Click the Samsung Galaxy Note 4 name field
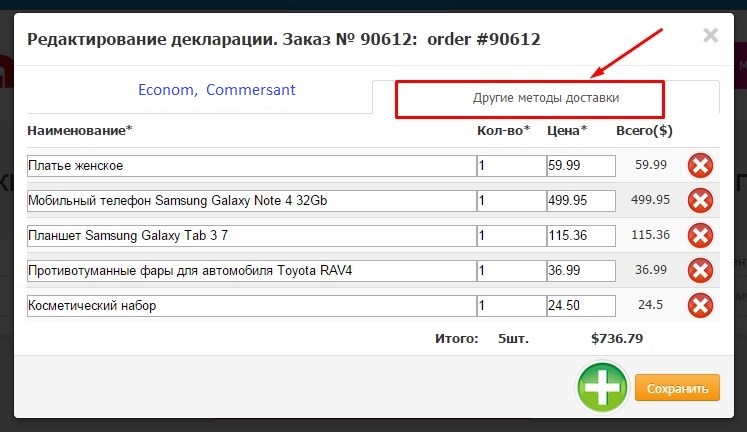747x432 pixels. [x=251, y=200]
